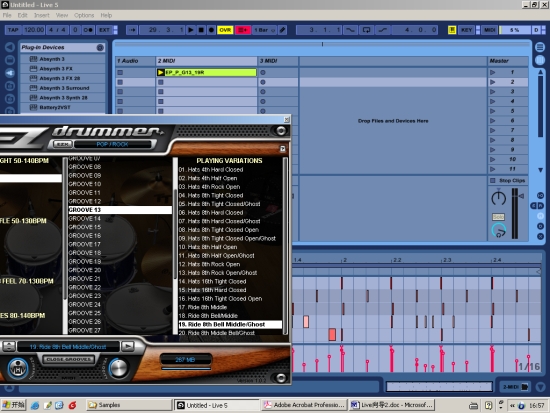Click the TAP tempo button
Viewport: 550px width, 413px height.
click(13, 30)
